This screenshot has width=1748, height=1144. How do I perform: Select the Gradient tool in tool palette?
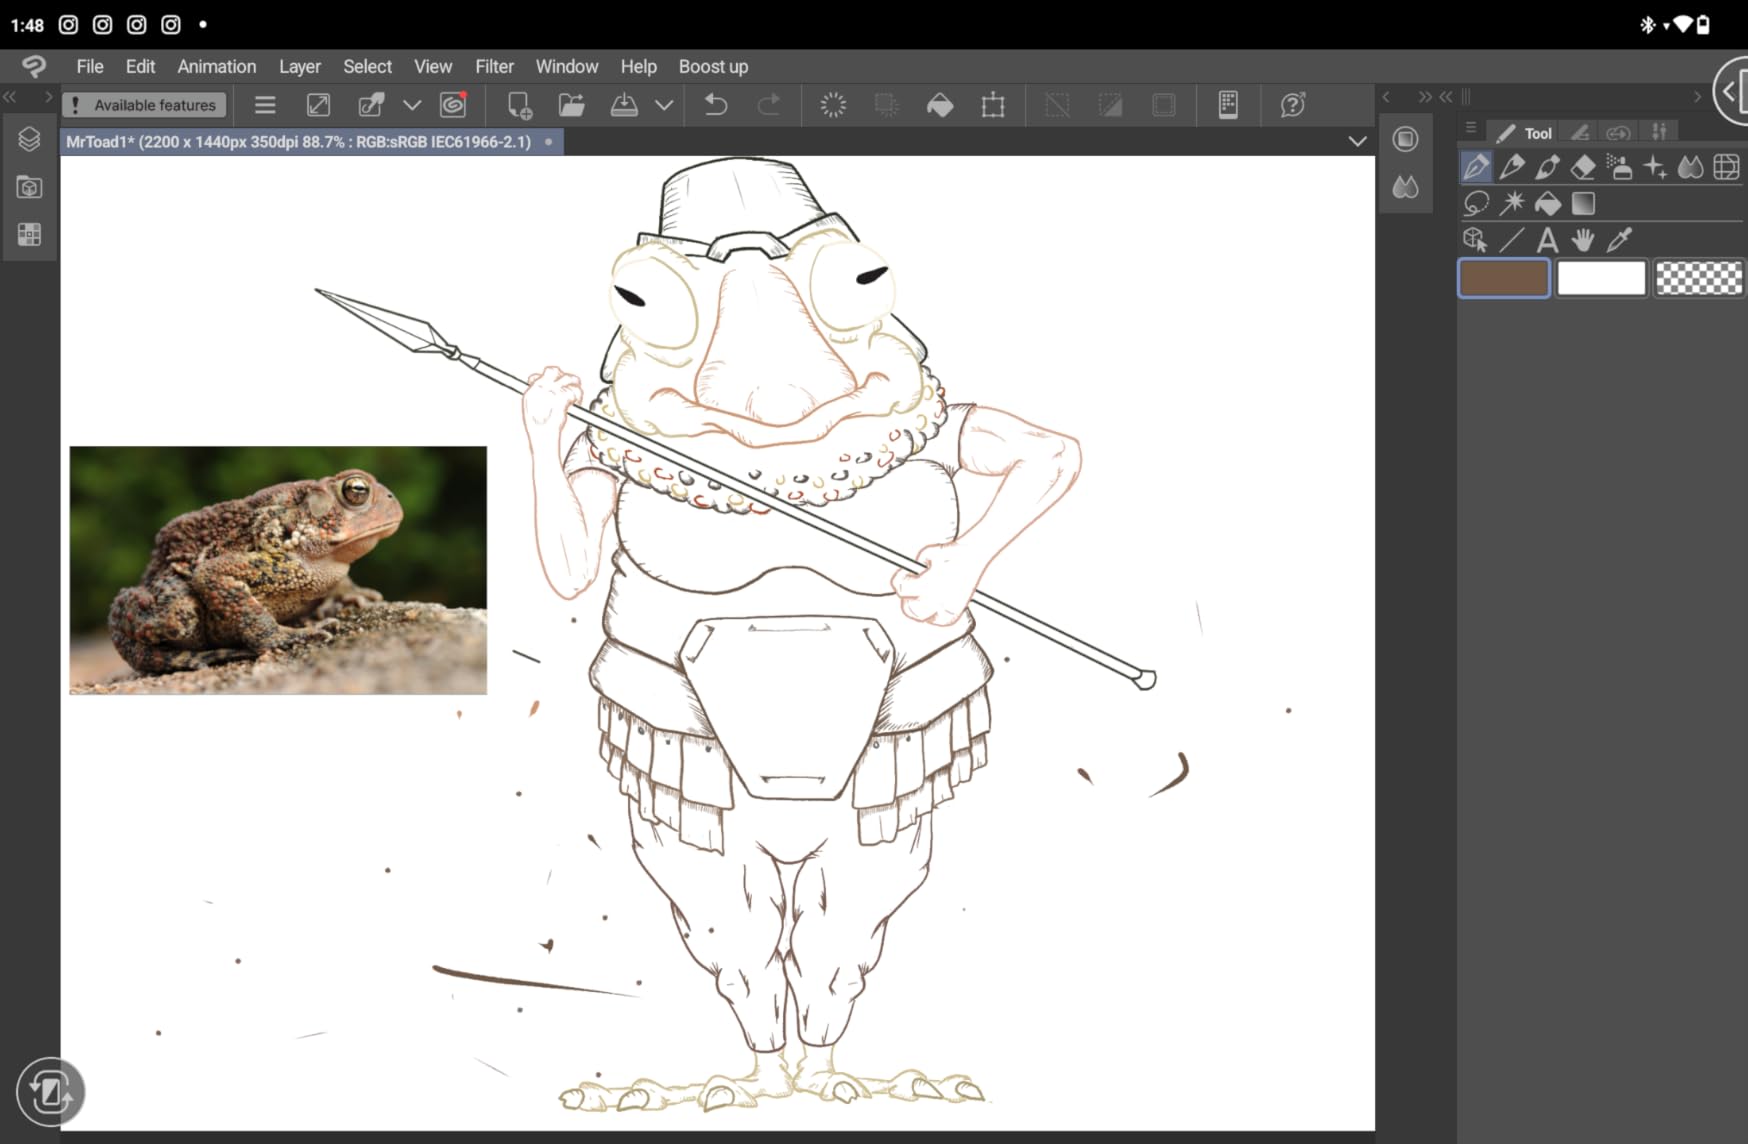[1583, 204]
